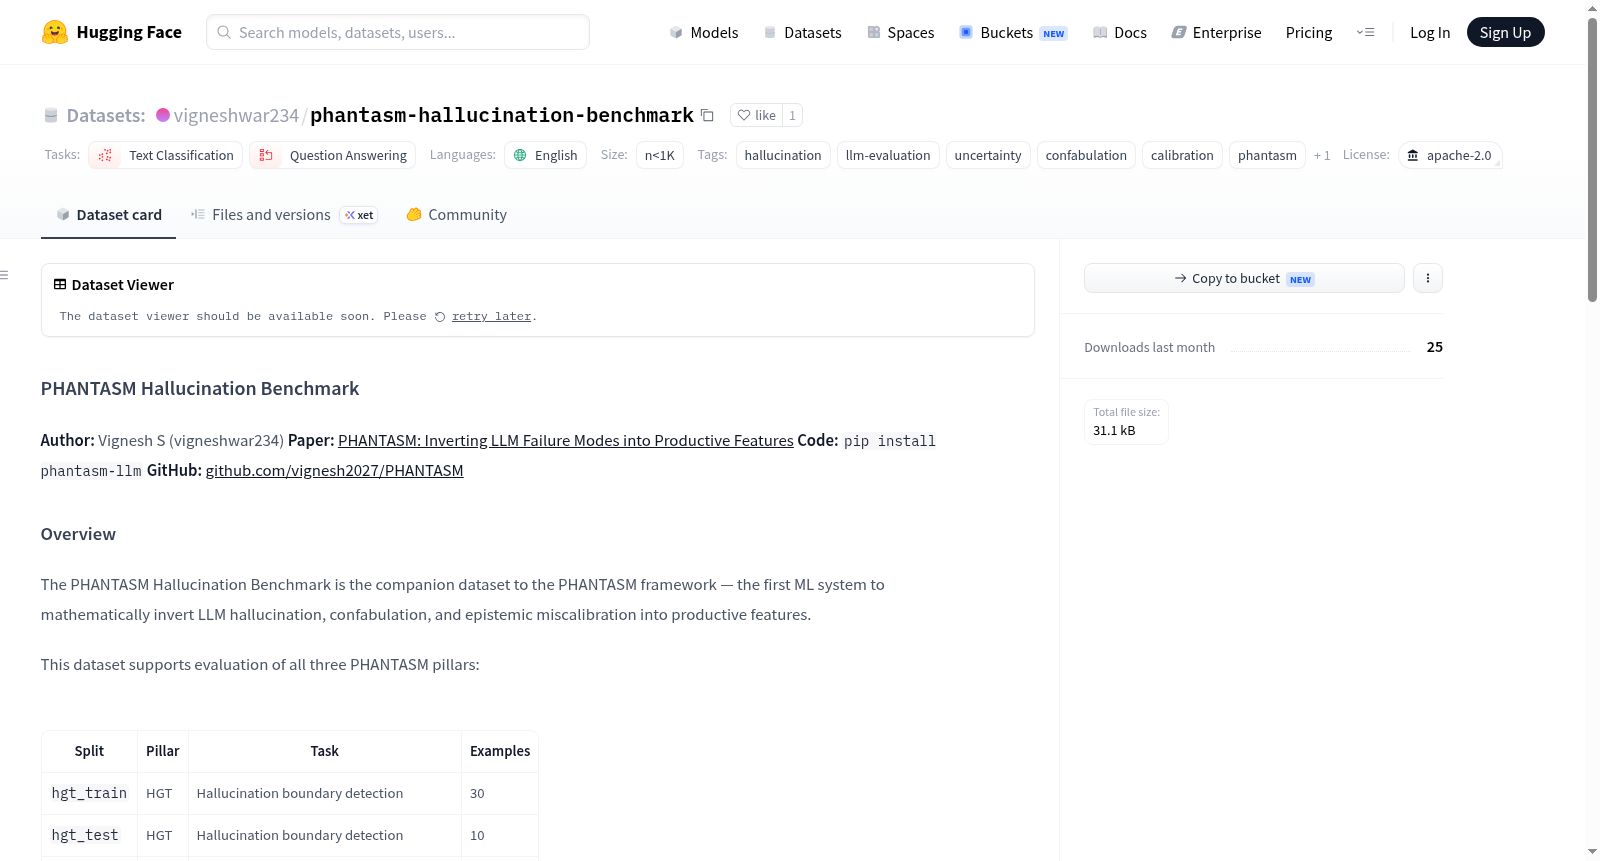This screenshot has width=1600, height=861.
Task: Filter by Text Classification task tag
Action: [x=166, y=155]
